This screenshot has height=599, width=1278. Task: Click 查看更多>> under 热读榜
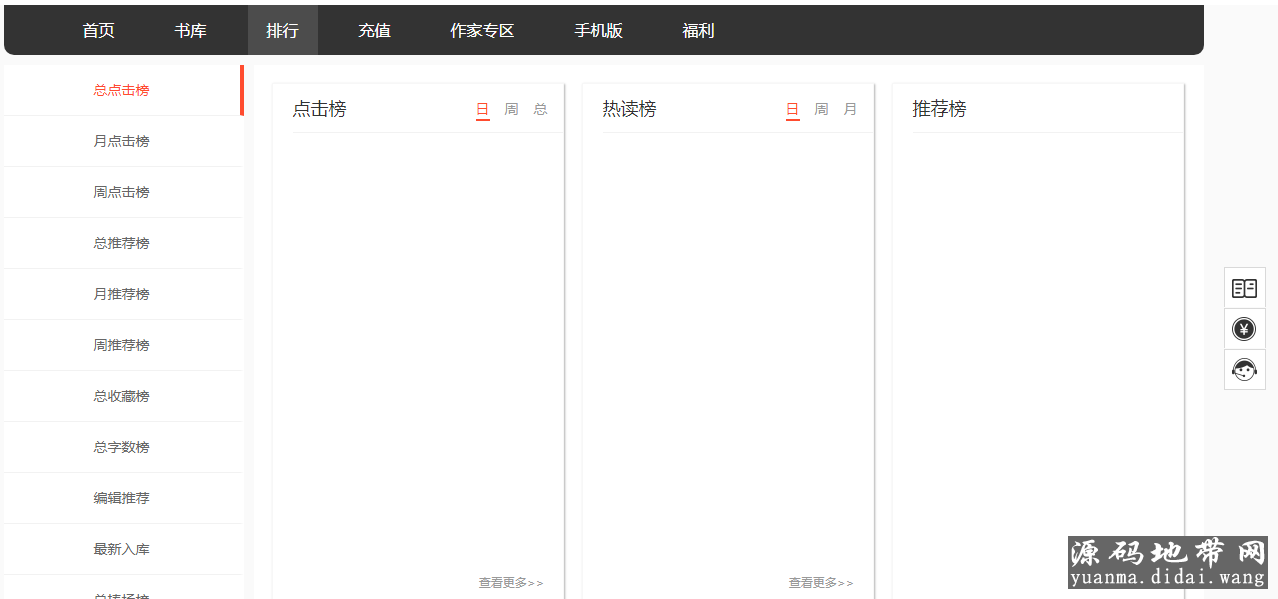(821, 583)
